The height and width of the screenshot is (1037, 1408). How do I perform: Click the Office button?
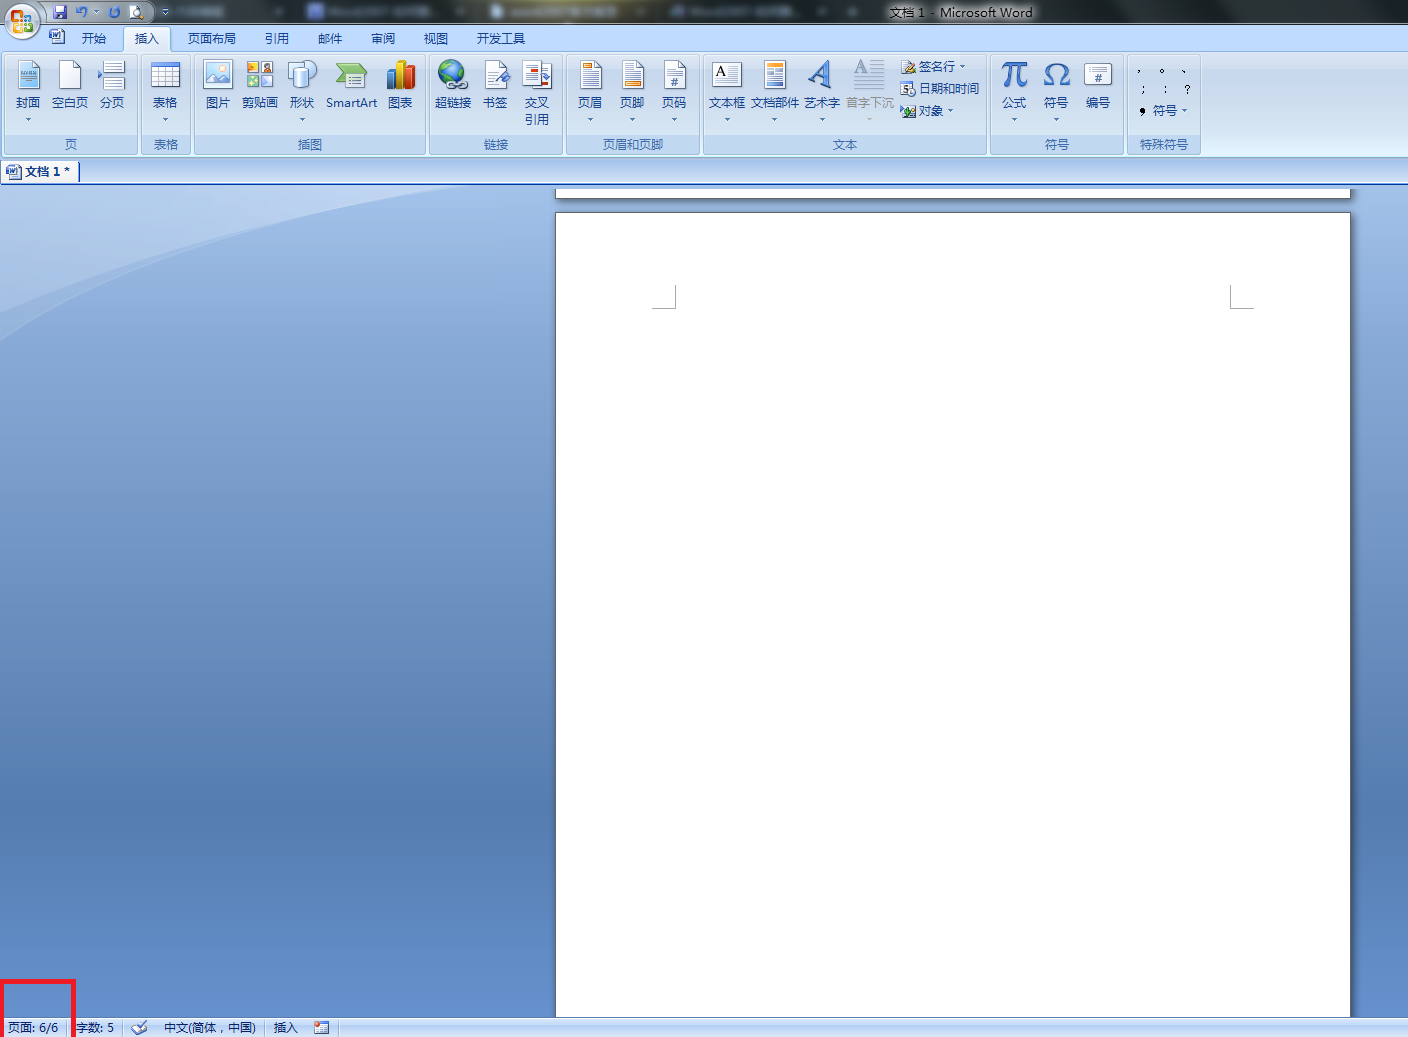(x=21, y=20)
